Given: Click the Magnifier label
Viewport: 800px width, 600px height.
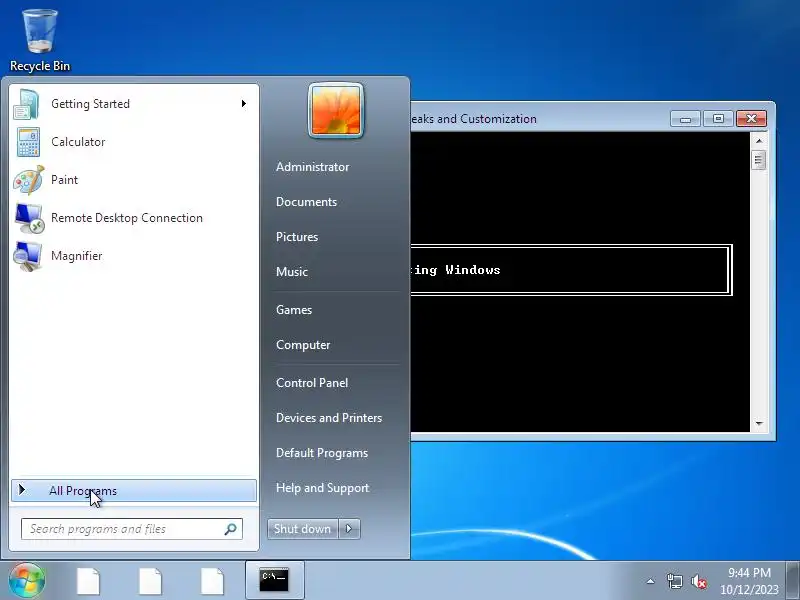Looking at the screenshot, I should coord(77,256).
